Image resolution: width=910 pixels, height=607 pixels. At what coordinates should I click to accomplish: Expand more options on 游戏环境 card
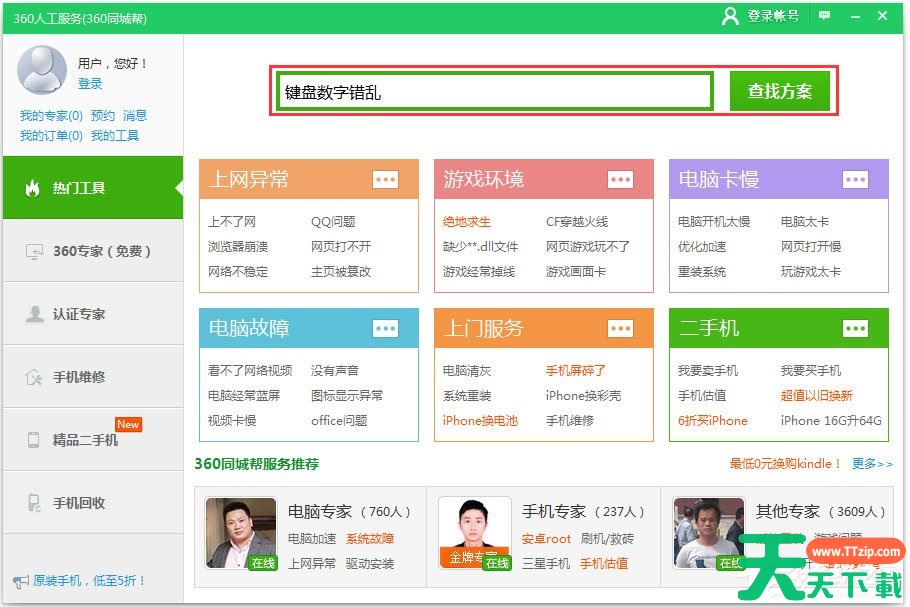click(x=620, y=179)
